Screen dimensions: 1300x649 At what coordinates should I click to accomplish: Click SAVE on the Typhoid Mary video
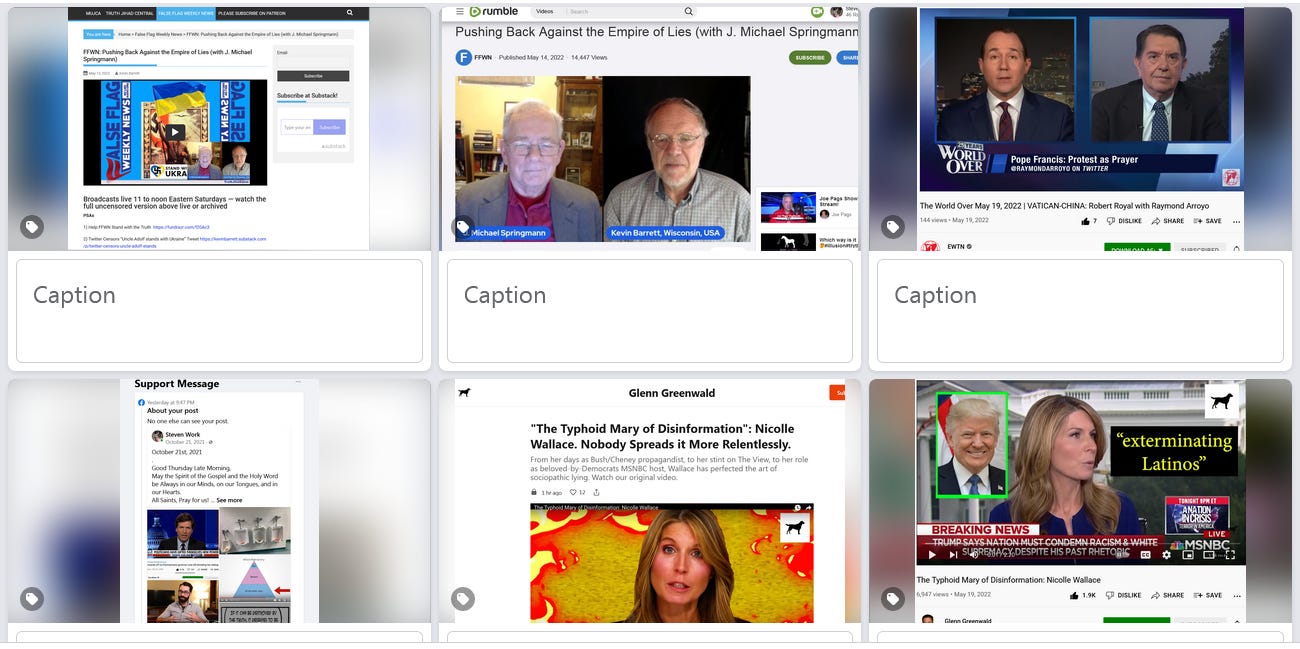click(x=1207, y=595)
